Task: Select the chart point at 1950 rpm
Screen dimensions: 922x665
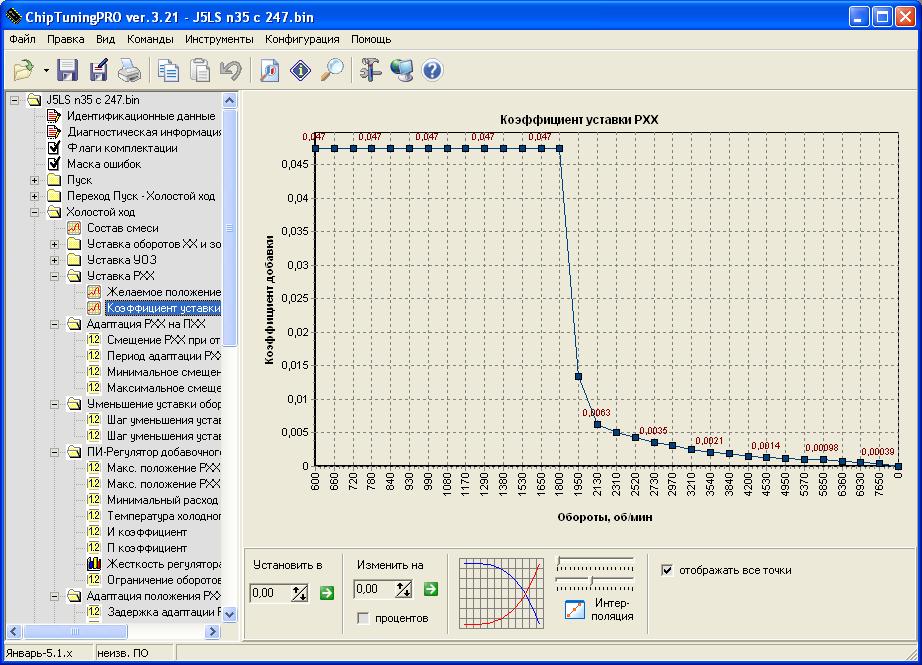Action: [578, 376]
